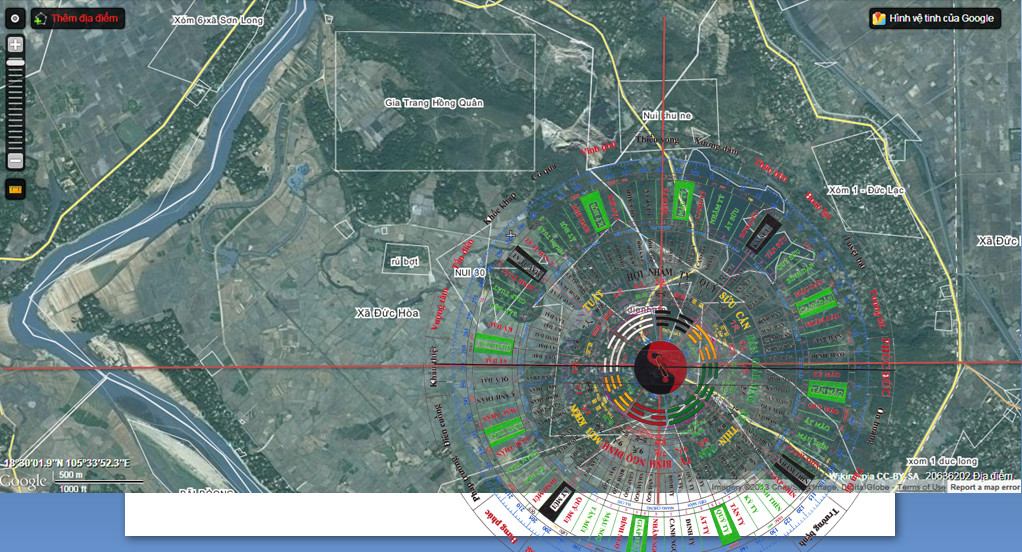Zoom out with the minus button
1022x552 pixels.
pyautogui.click(x=16, y=160)
